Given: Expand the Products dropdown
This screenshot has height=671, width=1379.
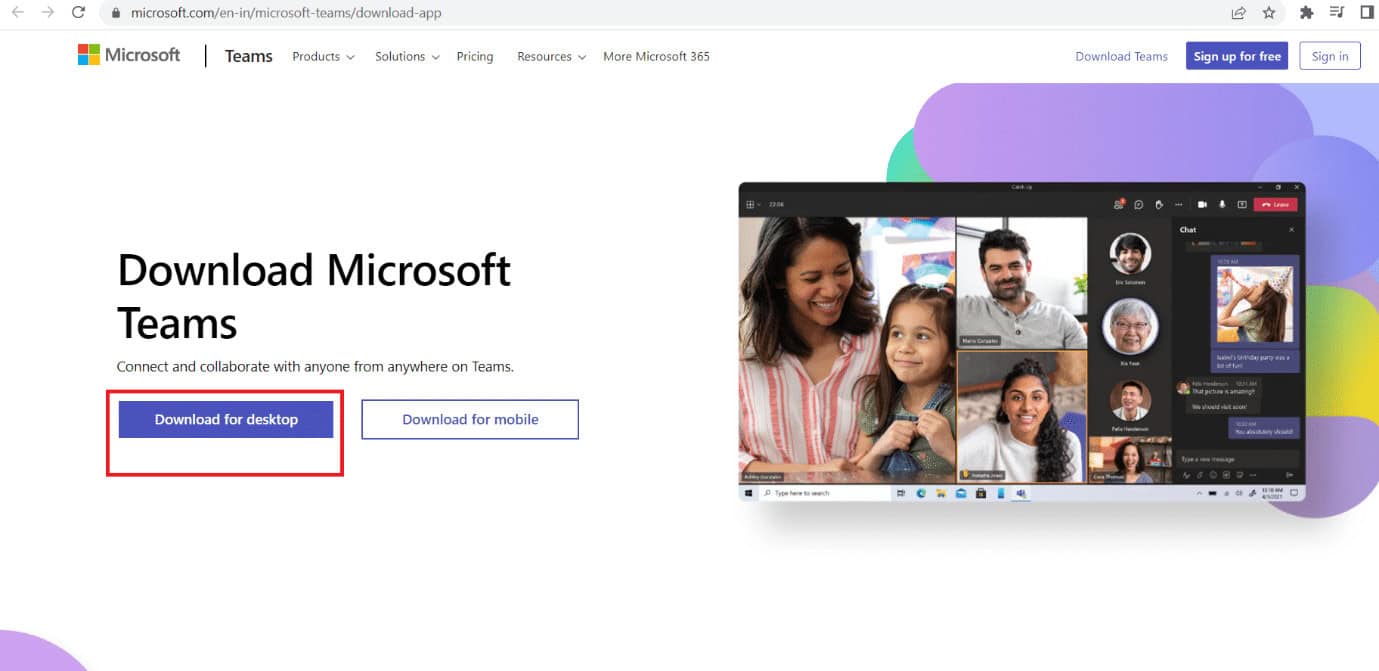Looking at the screenshot, I should [x=322, y=57].
